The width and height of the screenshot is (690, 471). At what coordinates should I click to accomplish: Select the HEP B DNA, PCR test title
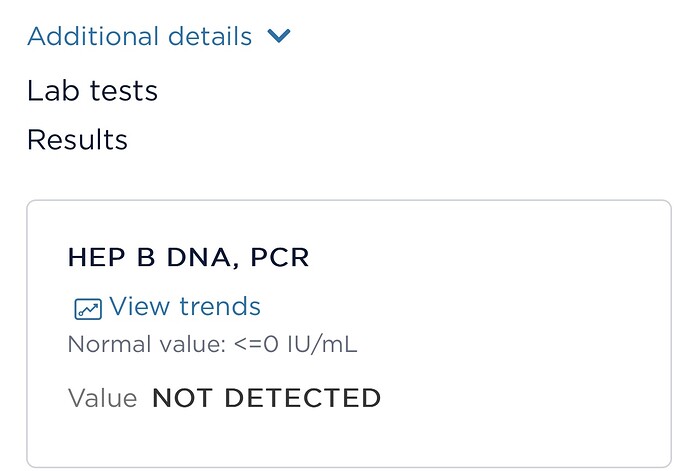click(x=188, y=258)
